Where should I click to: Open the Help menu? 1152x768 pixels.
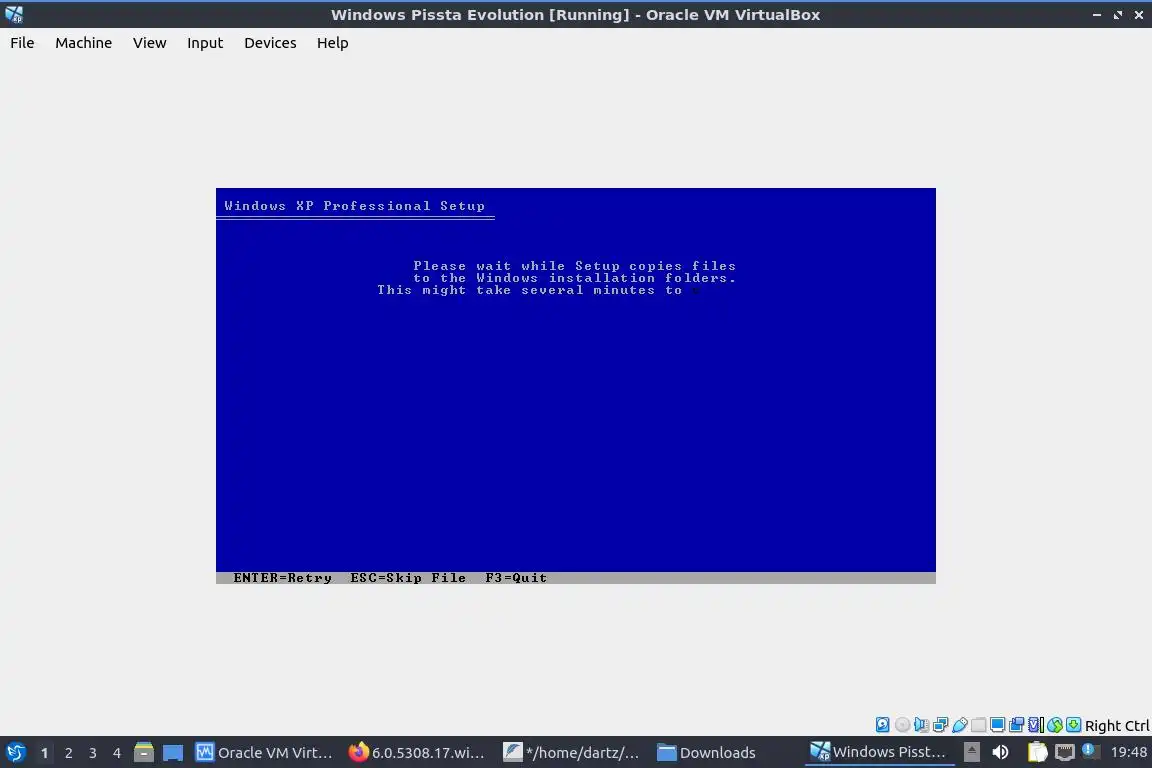[x=332, y=43]
